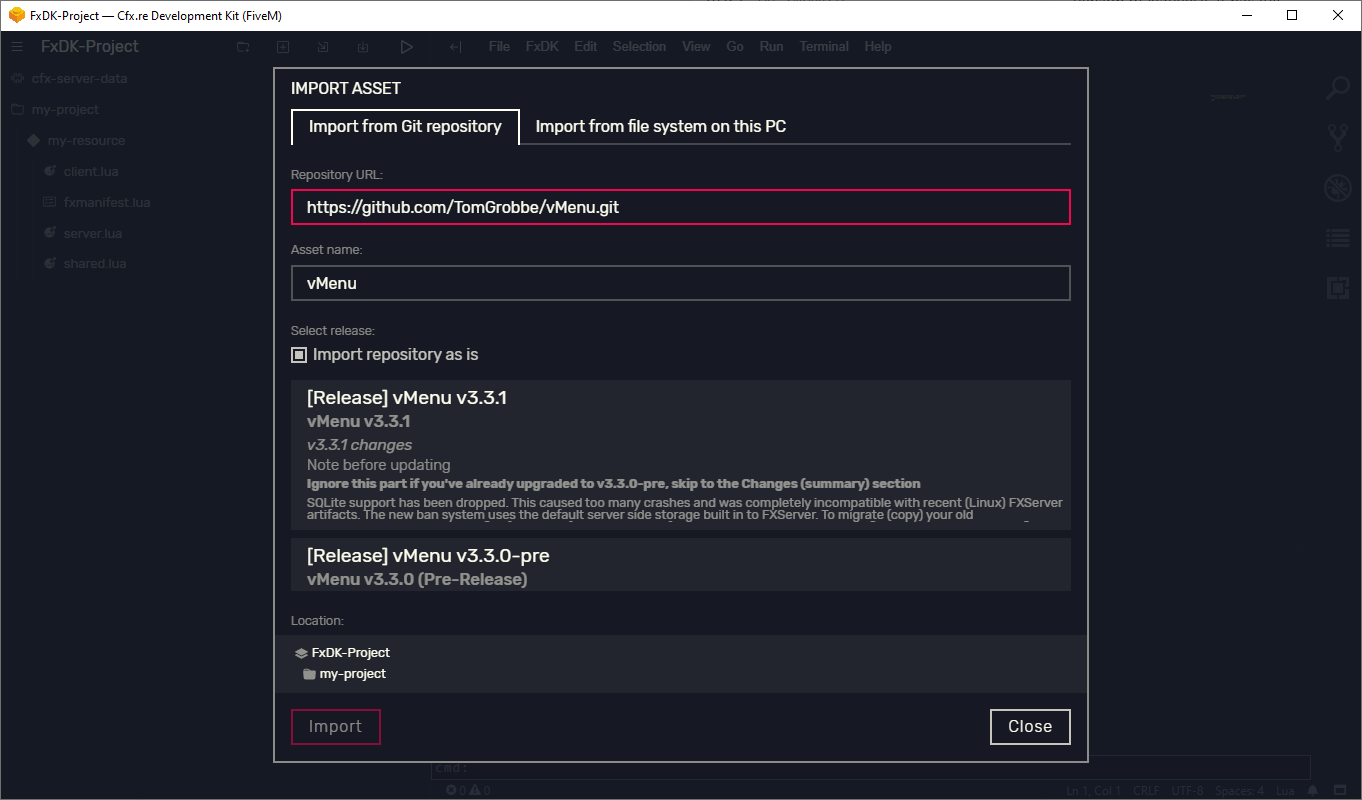Select the vMenu v3.3.0-pre release option
Screen dimensions: 1362x800
coord(680,565)
